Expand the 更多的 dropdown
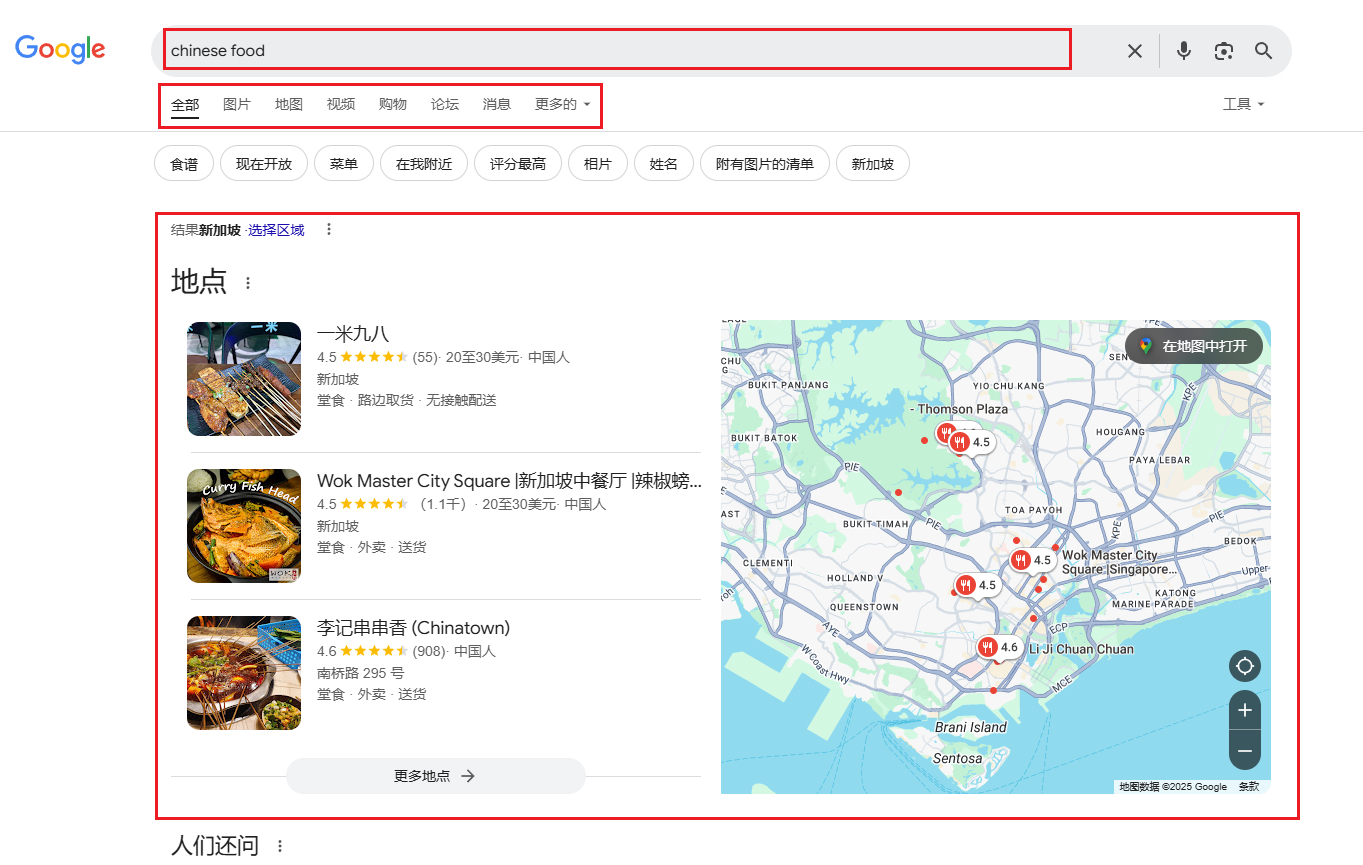This screenshot has width=1363, height=865. [x=563, y=104]
